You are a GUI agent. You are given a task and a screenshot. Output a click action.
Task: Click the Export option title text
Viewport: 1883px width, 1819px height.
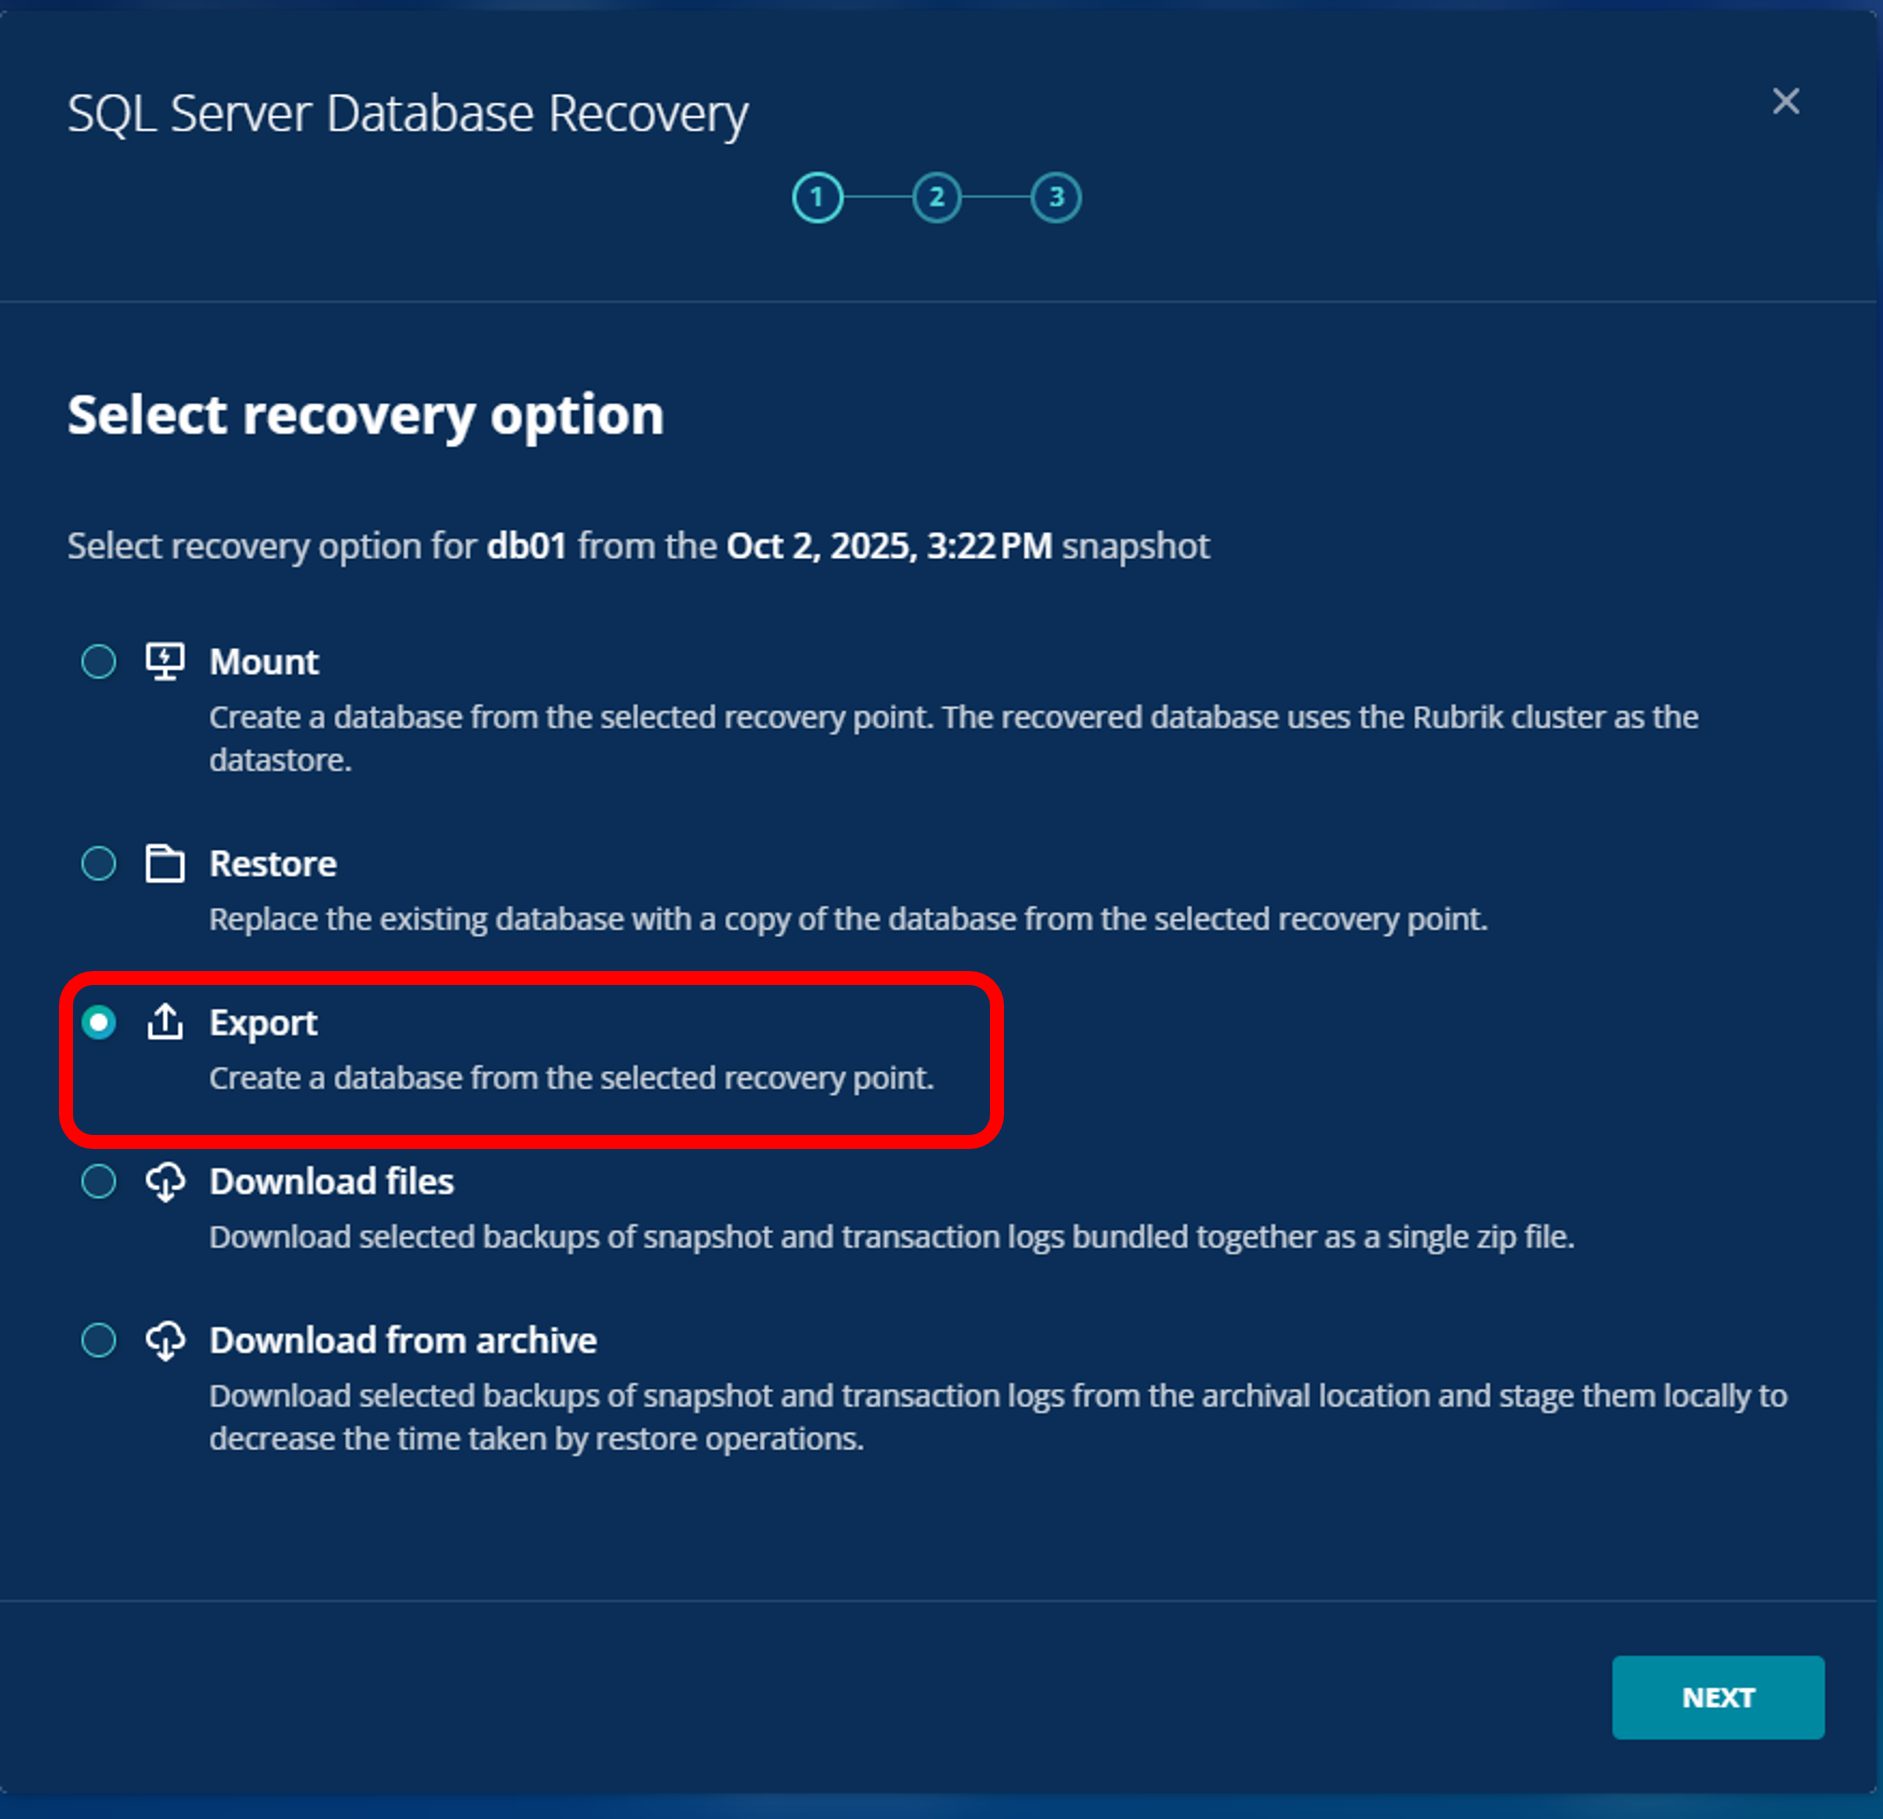pos(263,1022)
